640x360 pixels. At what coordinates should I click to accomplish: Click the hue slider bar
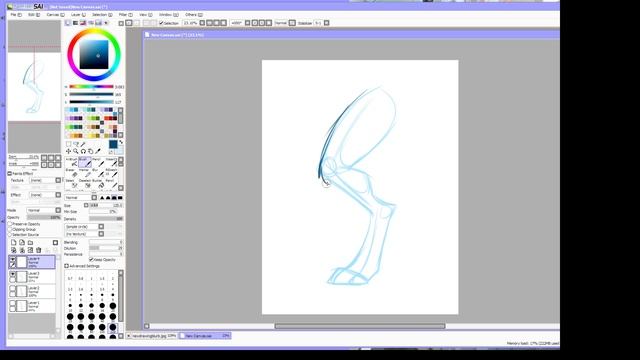(91, 87)
